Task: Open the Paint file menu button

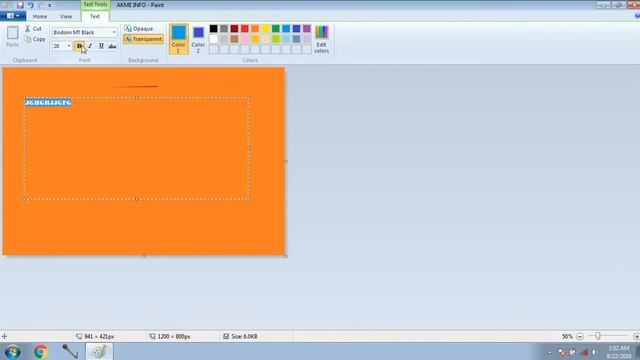Action: point(13,16)
